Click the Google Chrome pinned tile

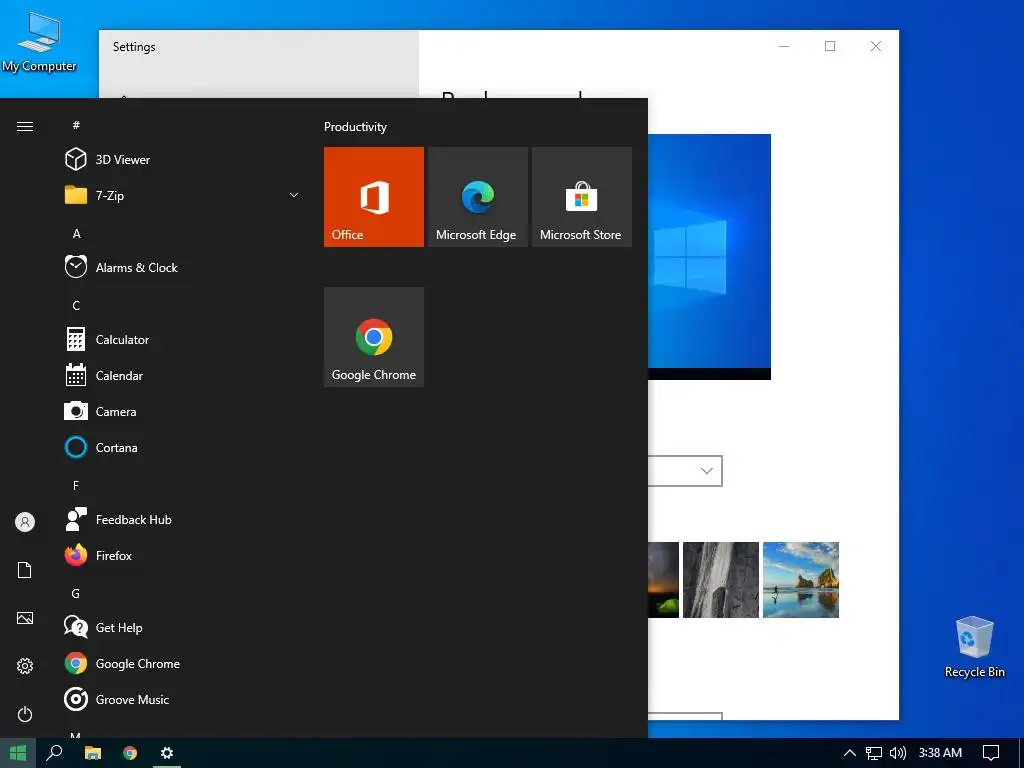(x=374, y=337)
